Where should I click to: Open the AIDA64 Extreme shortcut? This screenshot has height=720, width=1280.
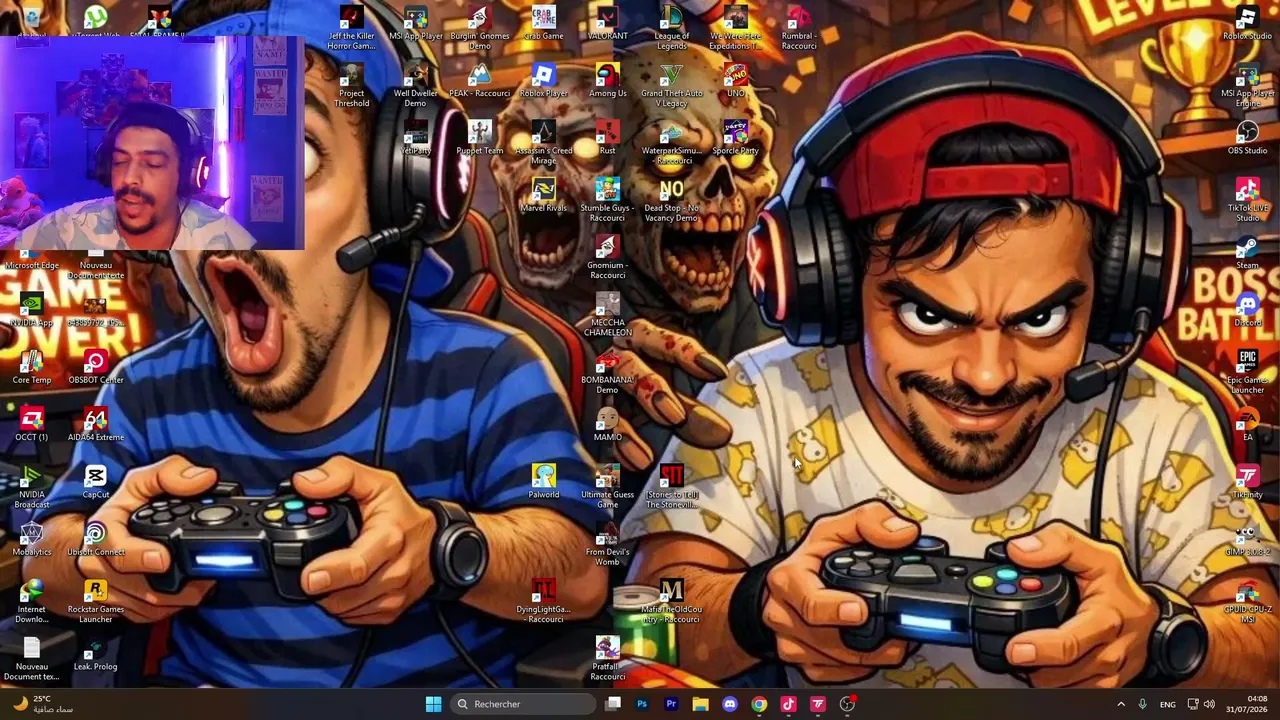pyautogui.click(x=95, y=426)
